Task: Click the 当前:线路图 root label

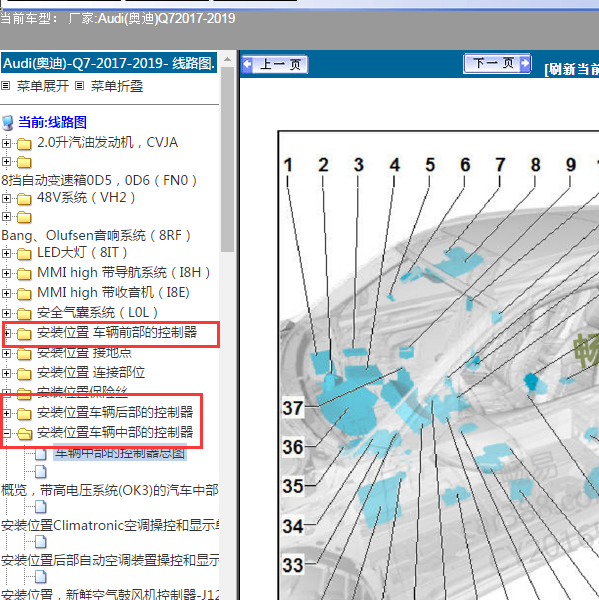Action: (x=52, y=122)
